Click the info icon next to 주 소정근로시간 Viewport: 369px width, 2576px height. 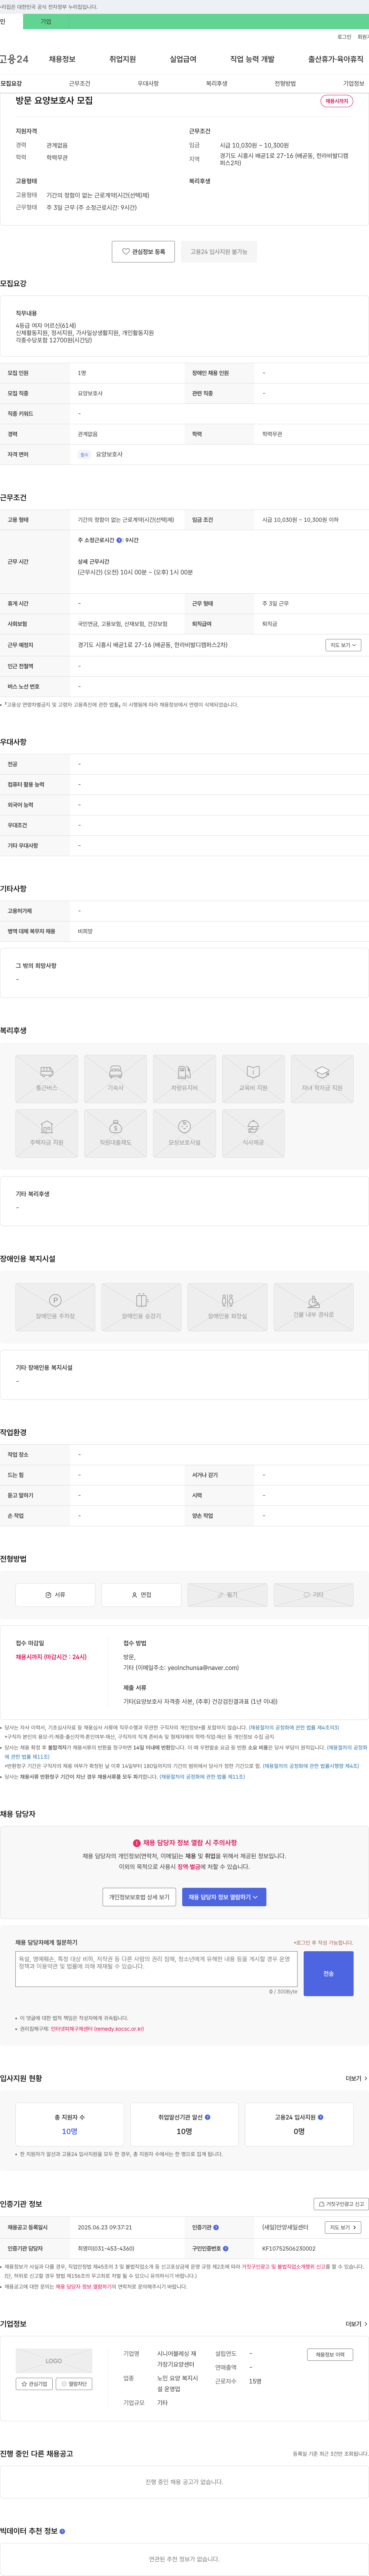[120, 540]
